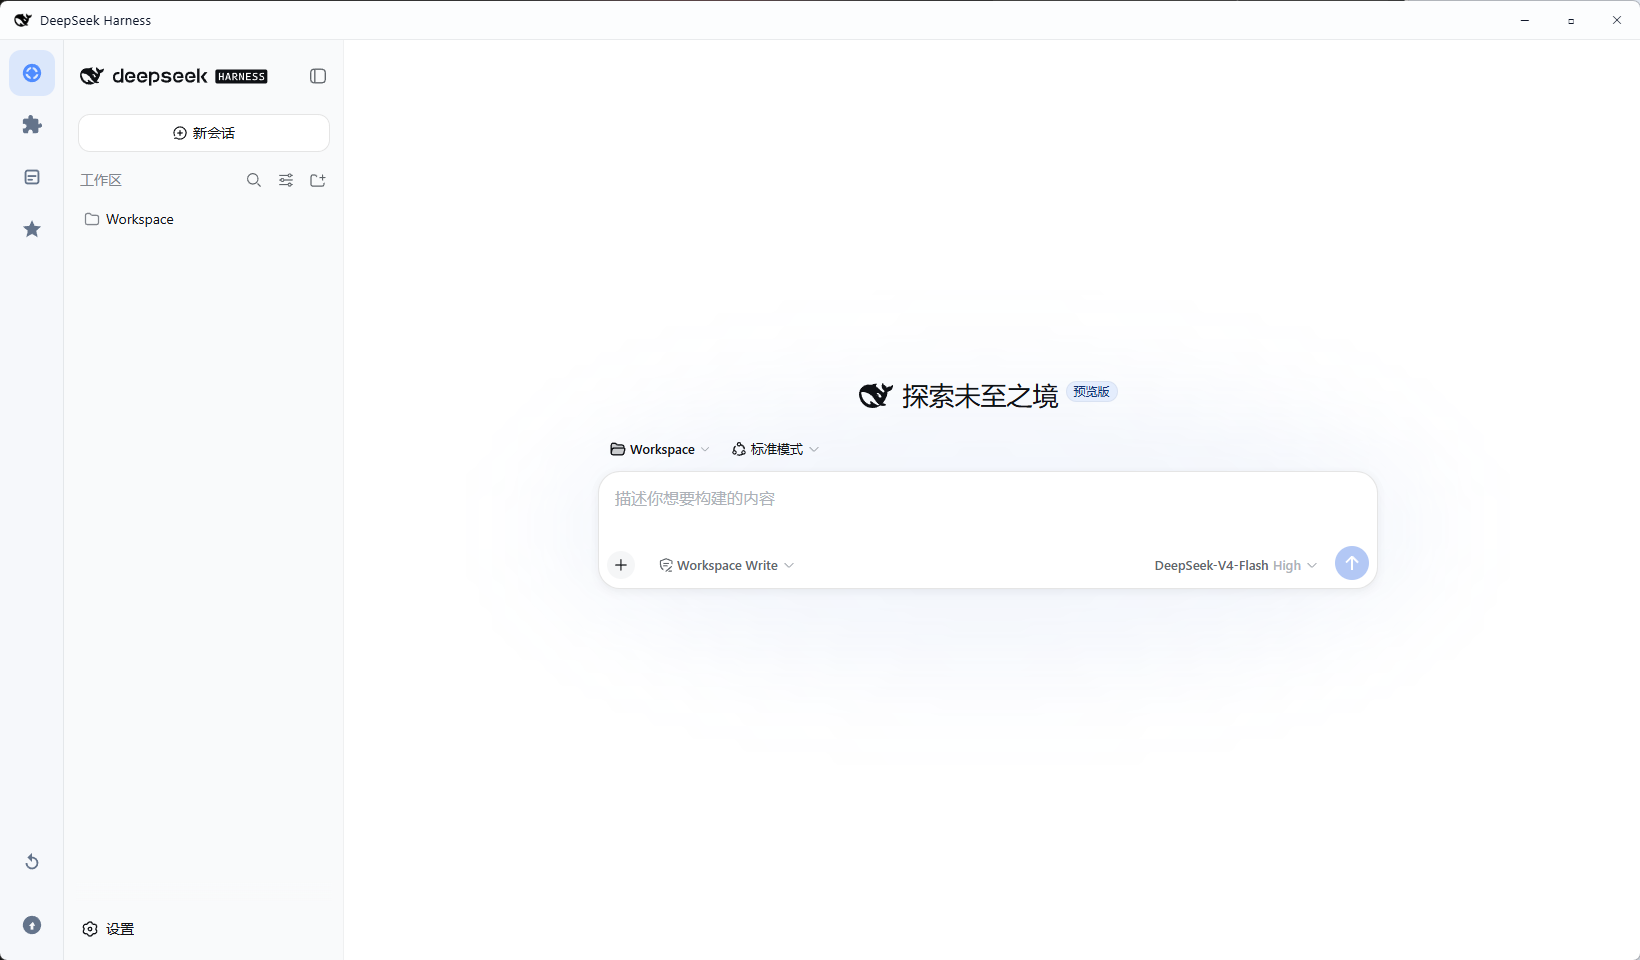Viewport: 1640px width, 960px height.
Task: Close the DeepSeek Harness window
Action: pyautogui.click(x=1617, y=20)
